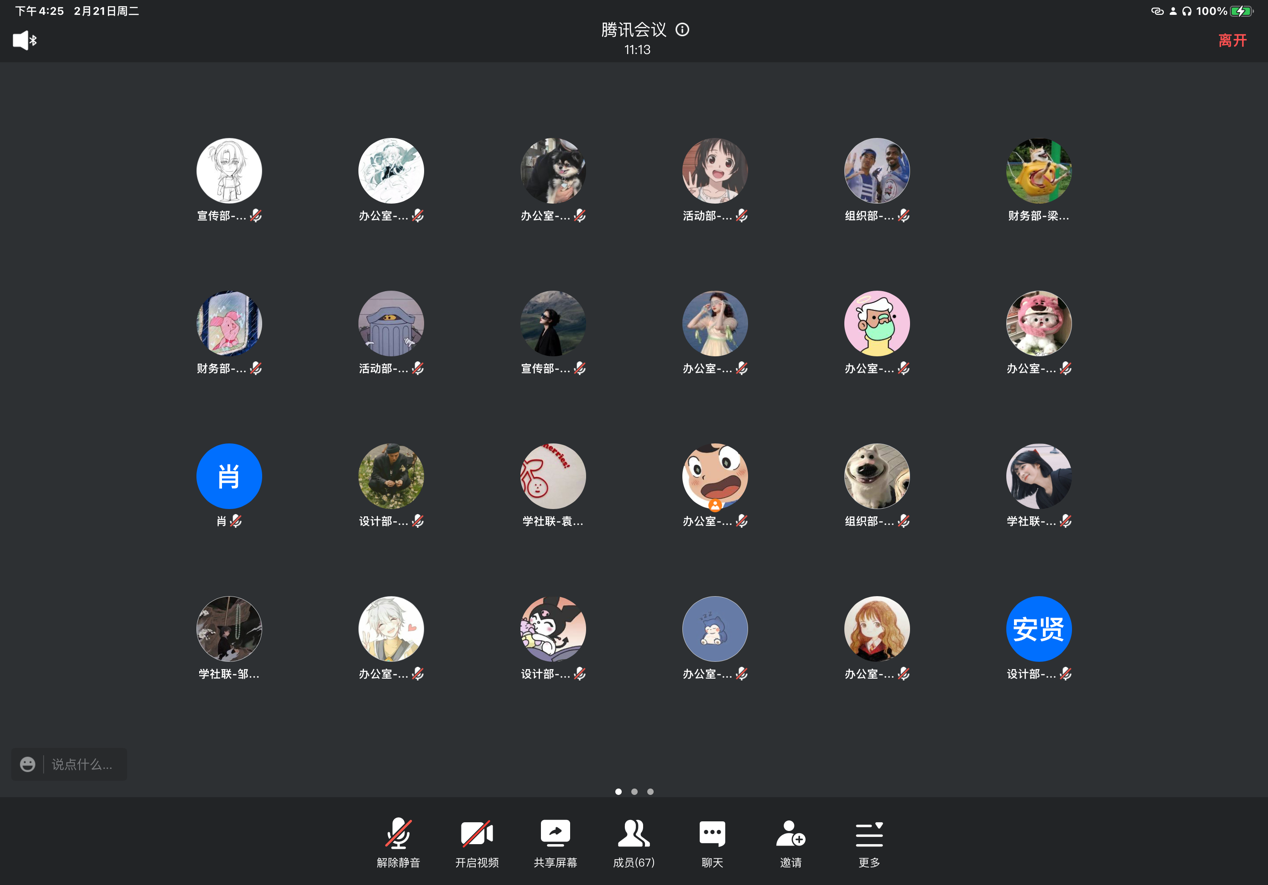This screenshot has height=885, width=1268.
Task: Toggle the speaker audio output icon
Action: tap(24, 40)
